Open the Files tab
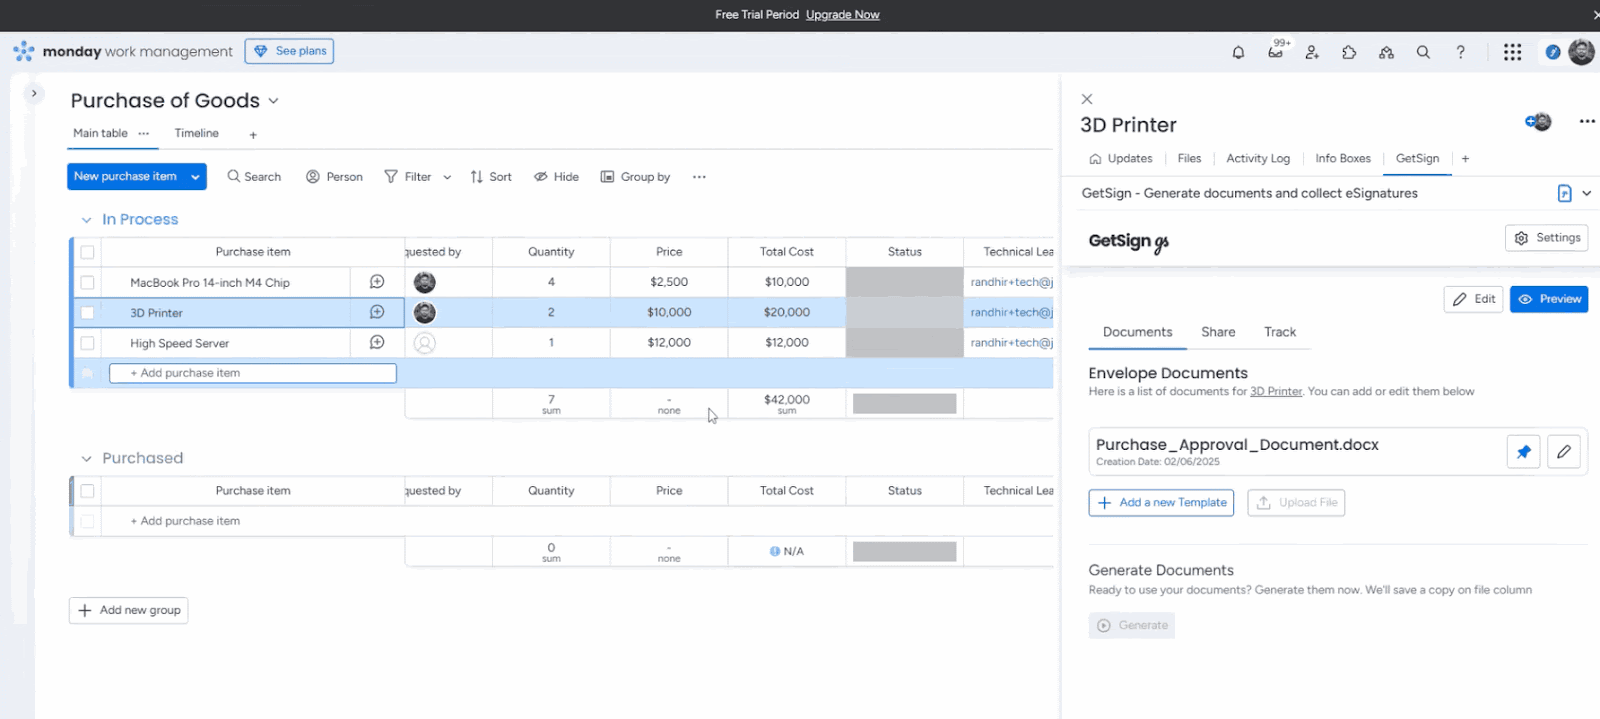 pyautogui.click(x=1189, y=159)
